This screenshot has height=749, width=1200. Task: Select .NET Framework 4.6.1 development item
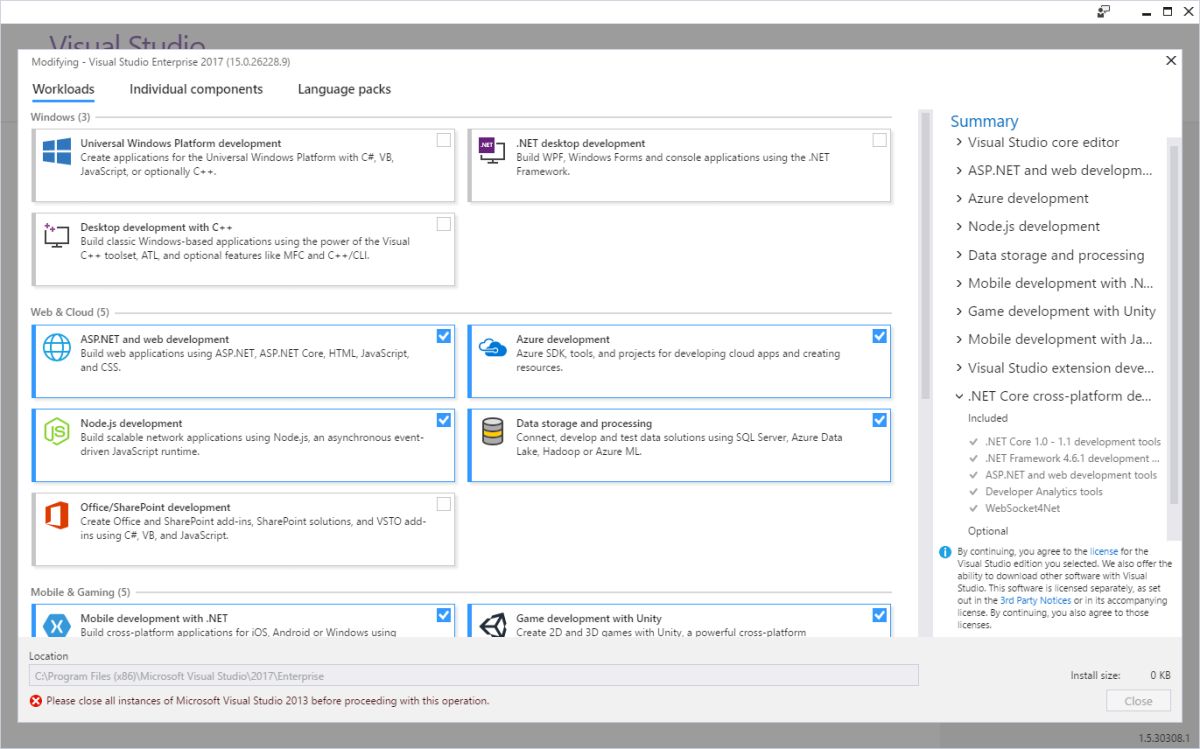[x=1073, y=458]
